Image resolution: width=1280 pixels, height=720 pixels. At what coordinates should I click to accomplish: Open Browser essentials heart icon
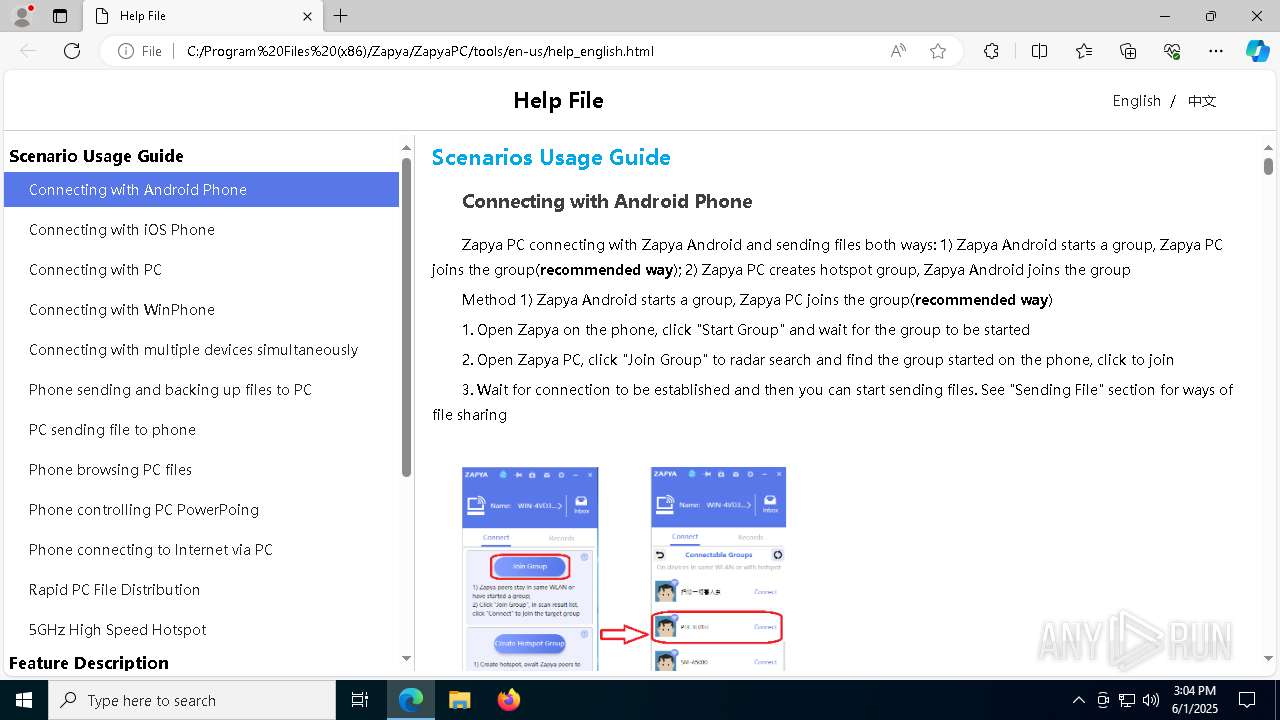pos(1172,51)
